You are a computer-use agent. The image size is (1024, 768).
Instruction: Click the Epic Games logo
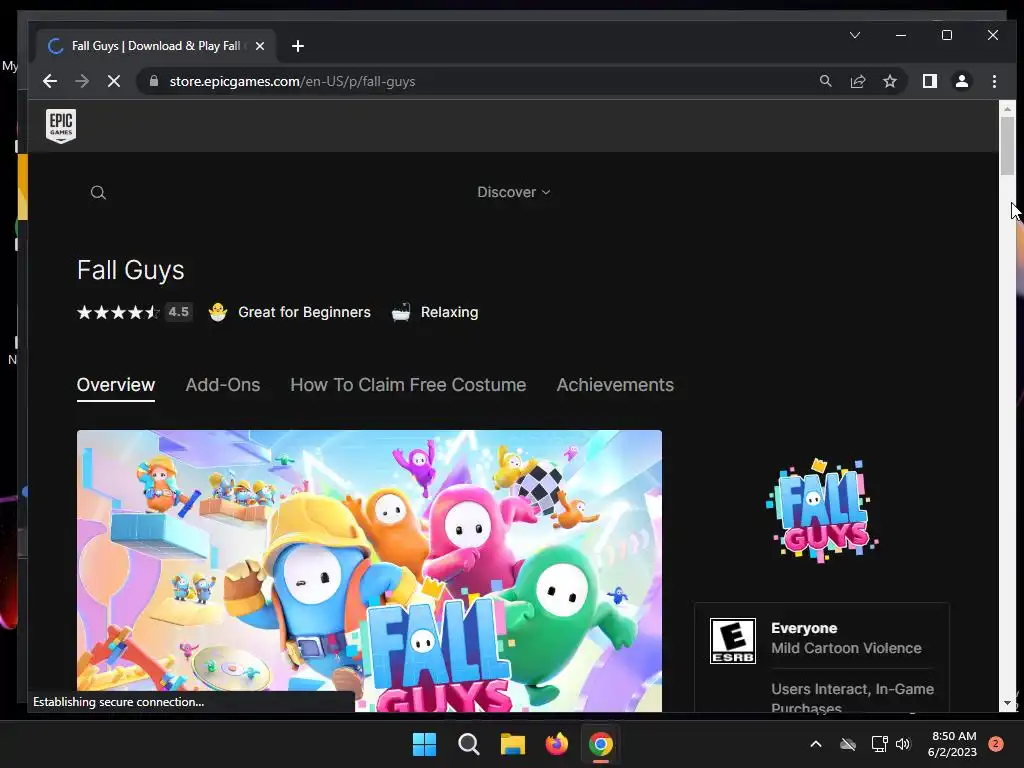click(x=61, y=125)
